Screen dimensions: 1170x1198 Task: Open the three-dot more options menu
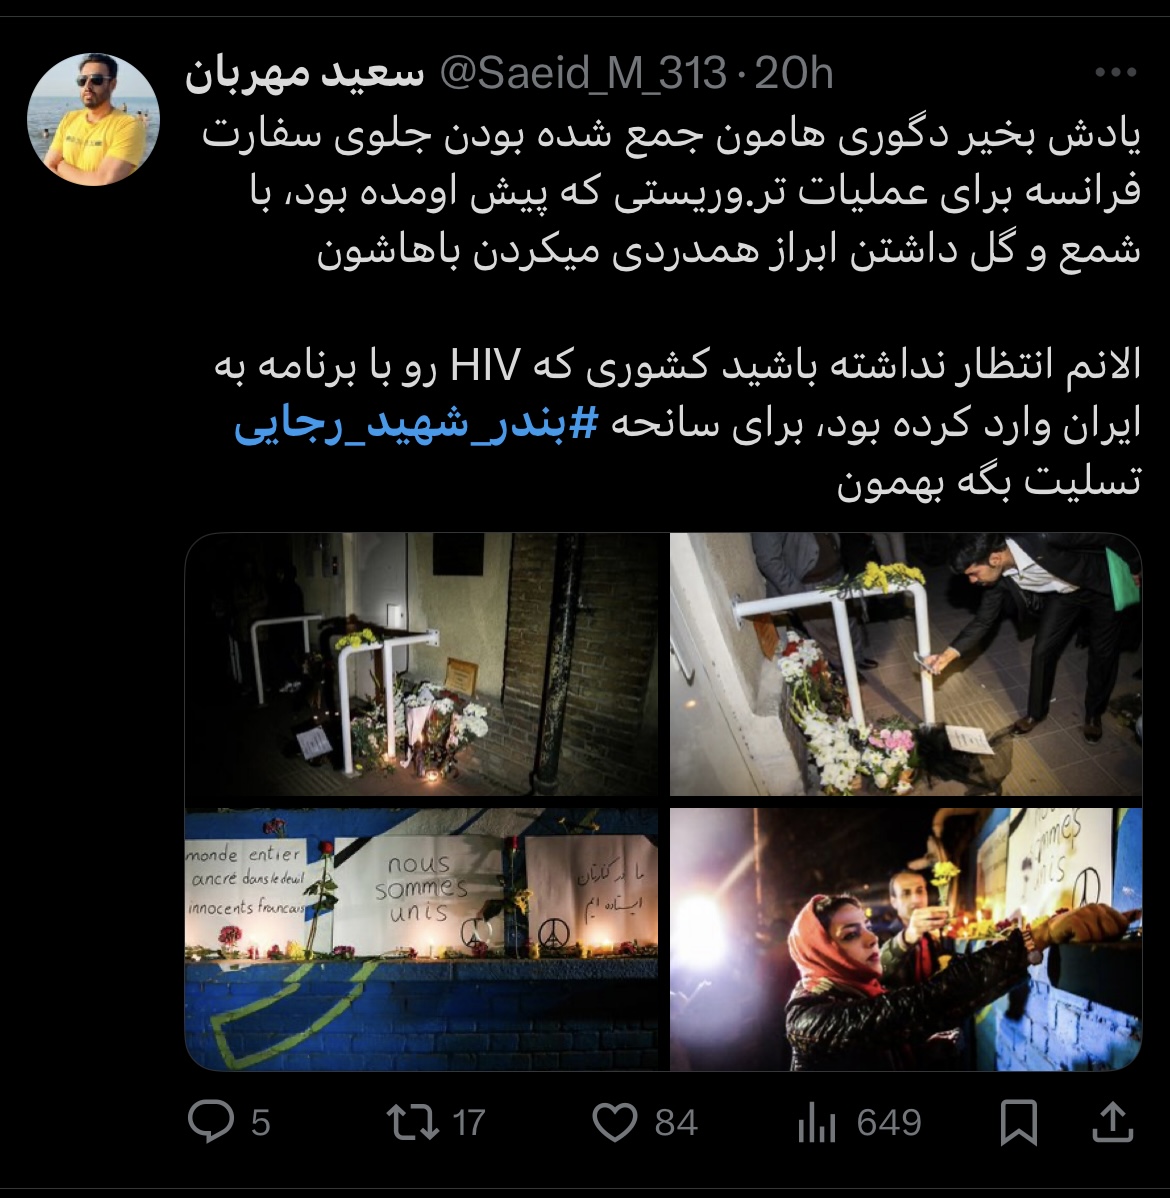(1116, 73)
